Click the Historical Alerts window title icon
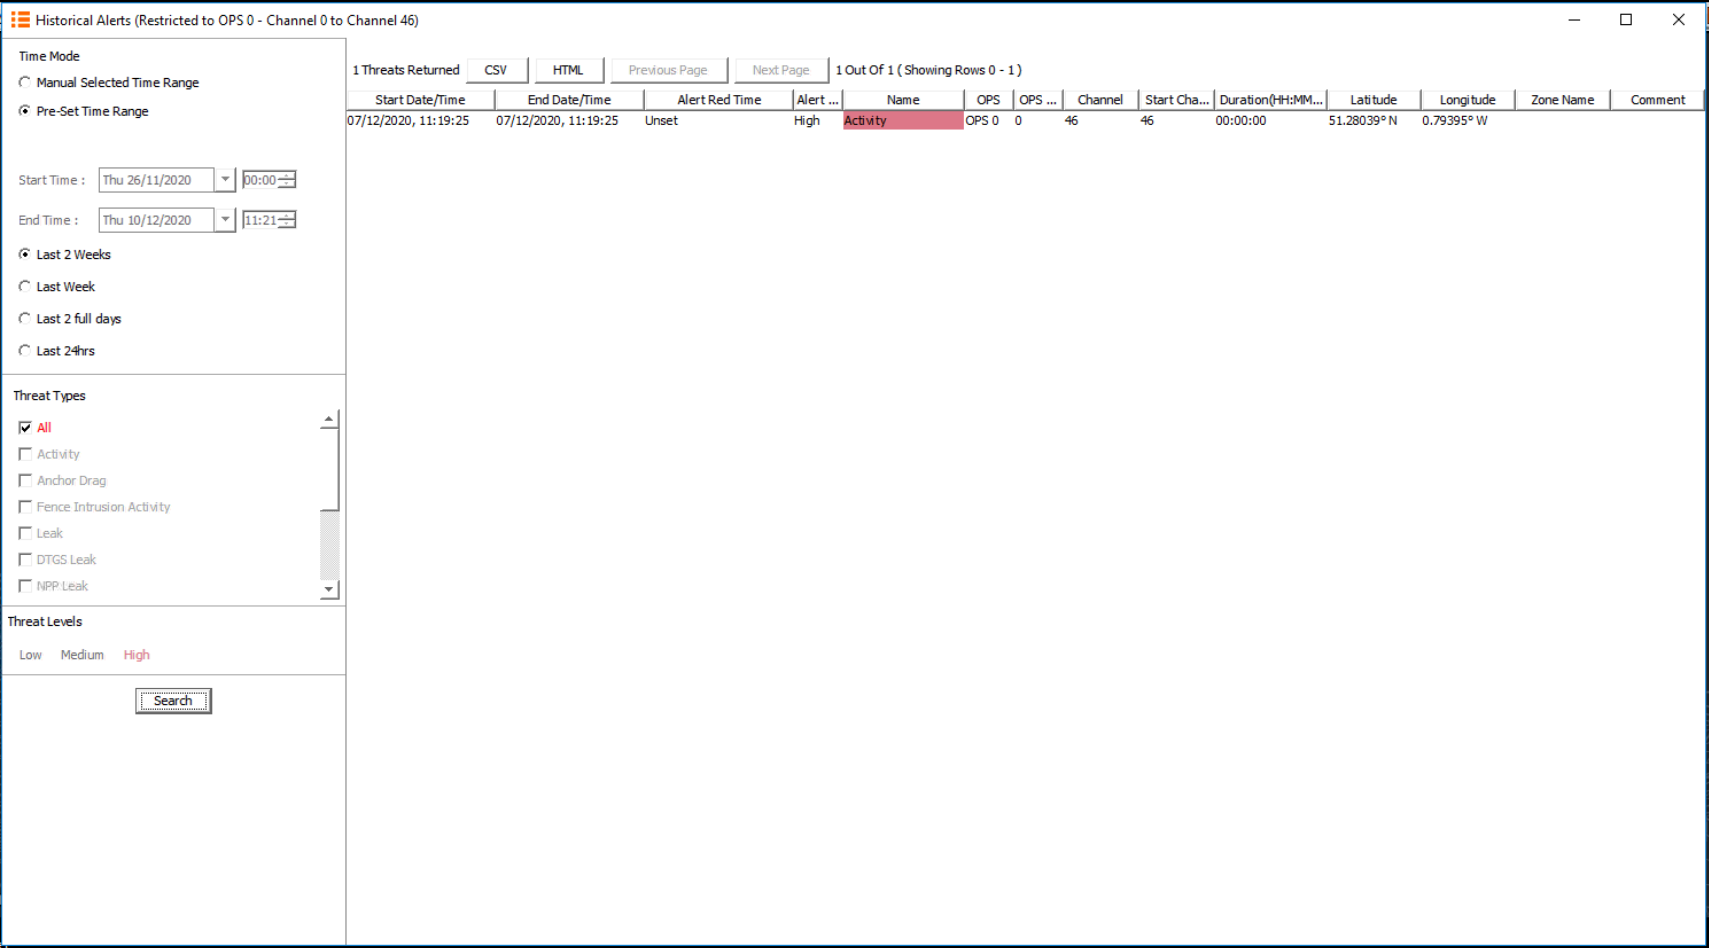 coord(20,20)
